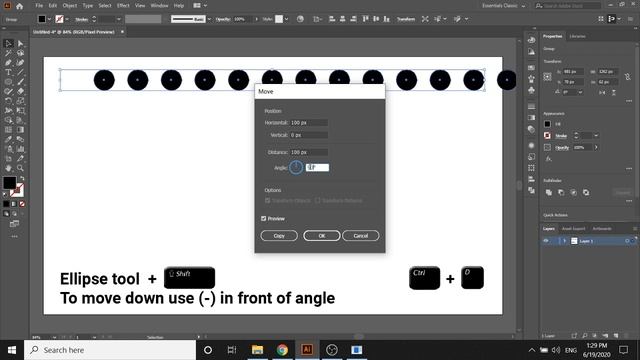Pick the Line Segment tool

pos(20,72)
